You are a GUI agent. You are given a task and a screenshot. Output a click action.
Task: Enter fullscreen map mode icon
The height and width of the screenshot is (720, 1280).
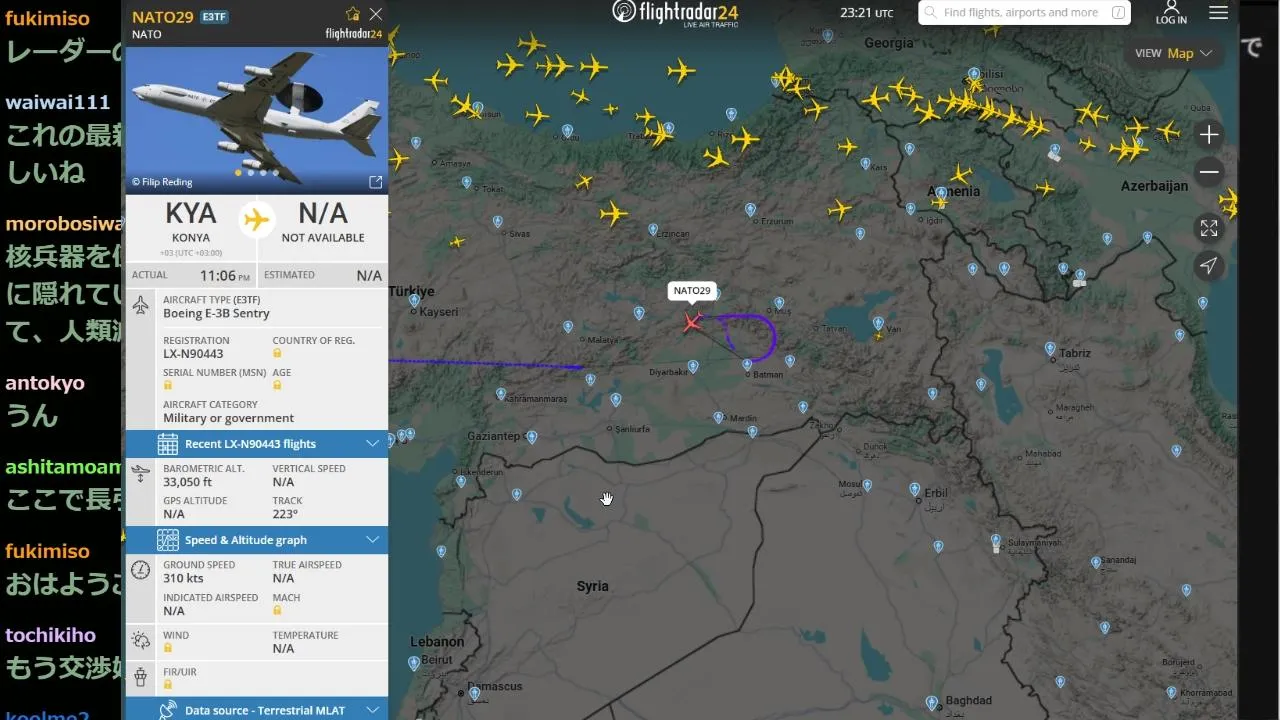pos(1209,229)
